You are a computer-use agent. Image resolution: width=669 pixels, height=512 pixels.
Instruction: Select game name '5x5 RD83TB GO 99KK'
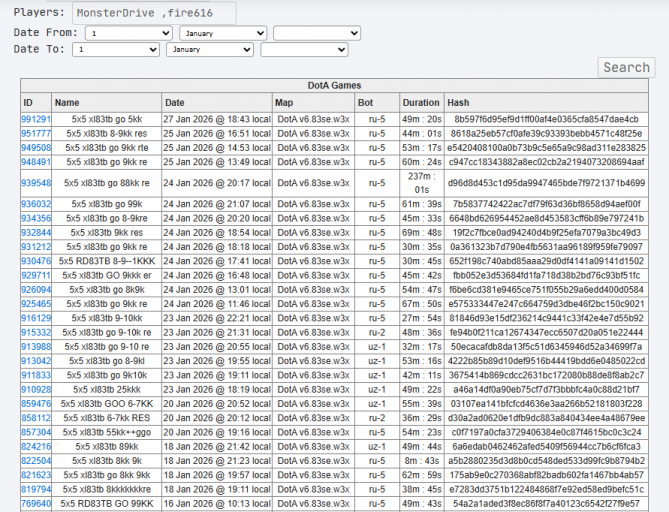(107, 504)
